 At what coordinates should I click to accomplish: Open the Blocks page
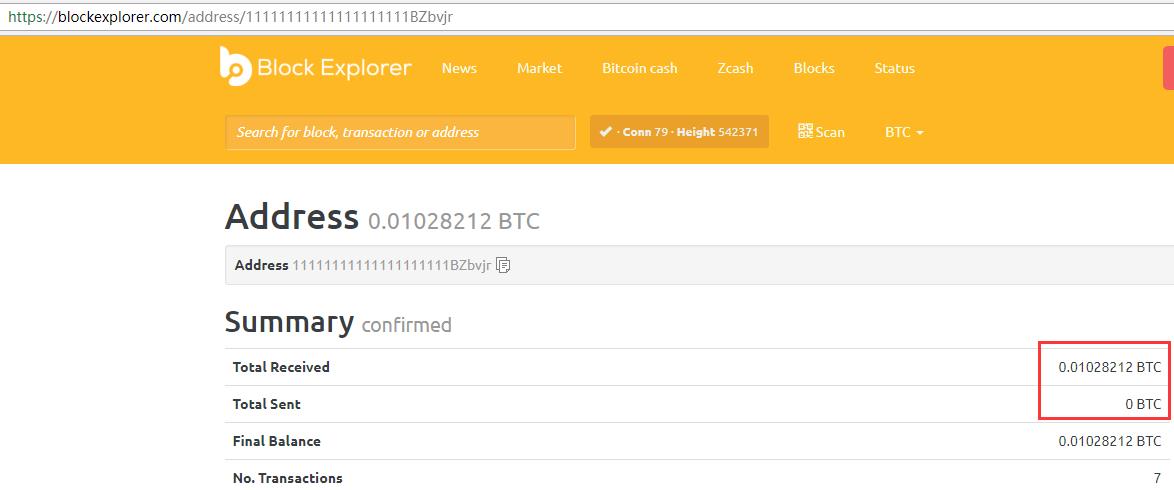point(814,68)
